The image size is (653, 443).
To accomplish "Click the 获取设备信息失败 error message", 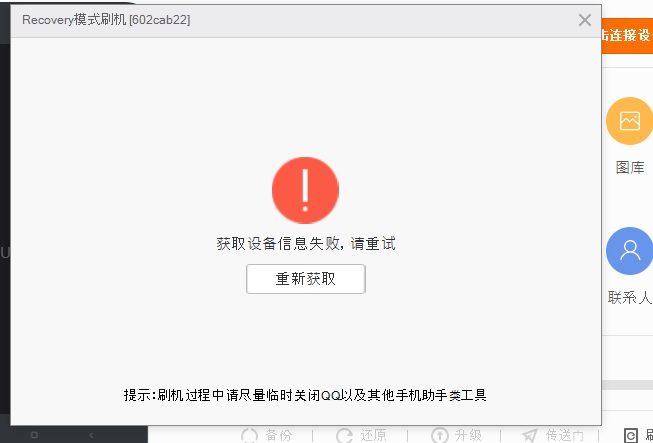I will coord(306,244).
